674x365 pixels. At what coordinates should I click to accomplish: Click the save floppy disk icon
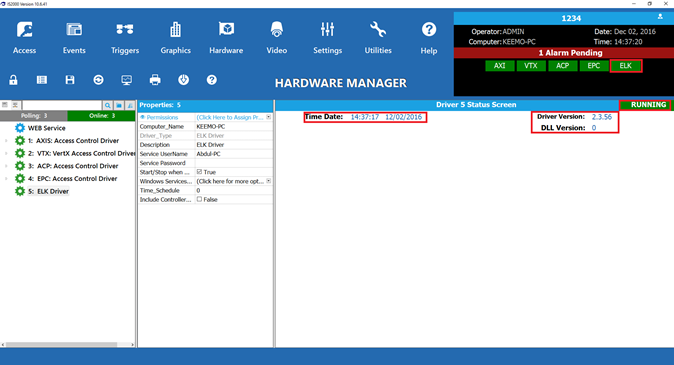pos(70,80)
